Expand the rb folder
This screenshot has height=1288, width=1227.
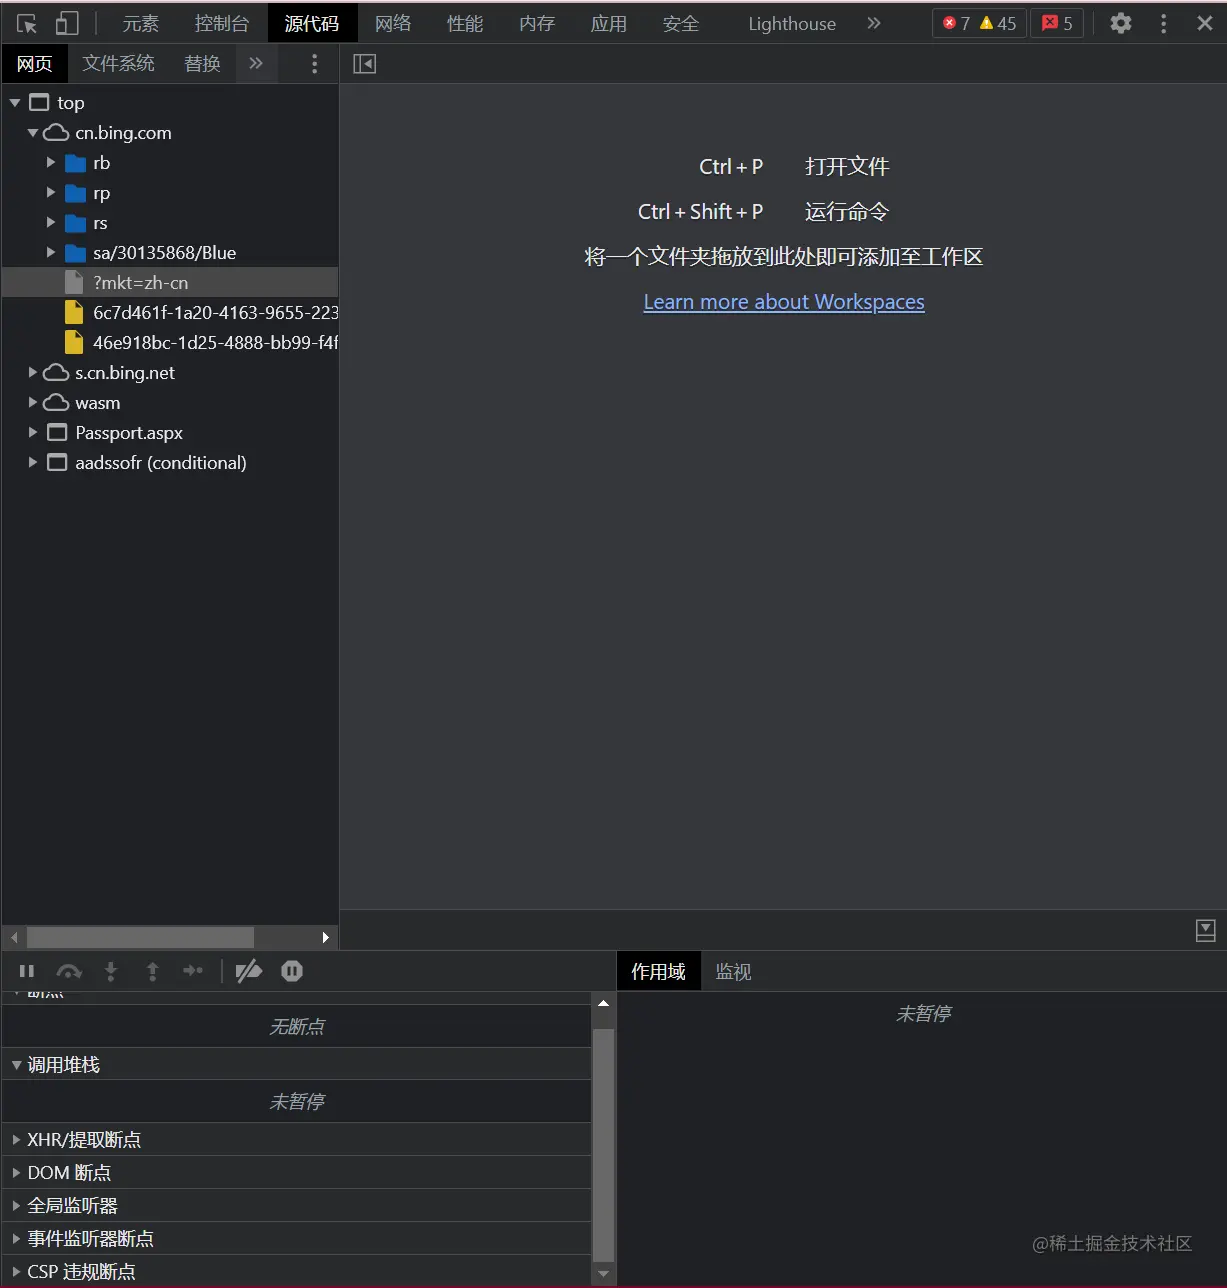pyautogui.click(x=51, y=162)
